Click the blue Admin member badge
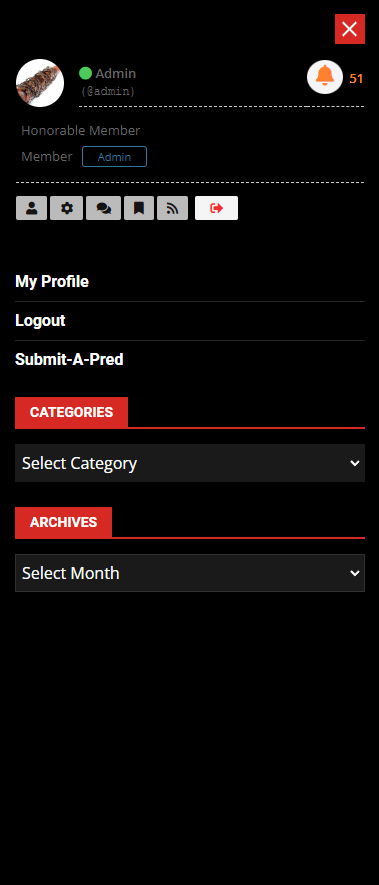 (x=114, y=157)
